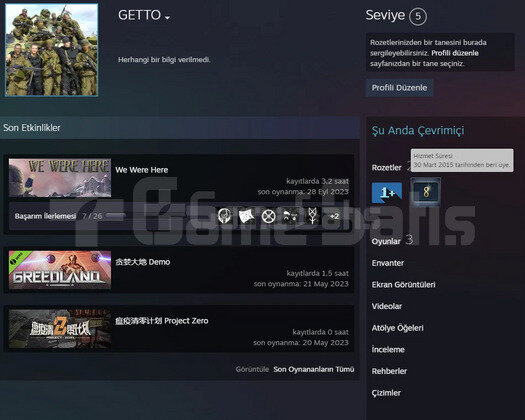525x420 pixels.
Task: Open the plant-shaped achievement icon
Action: 312,216
